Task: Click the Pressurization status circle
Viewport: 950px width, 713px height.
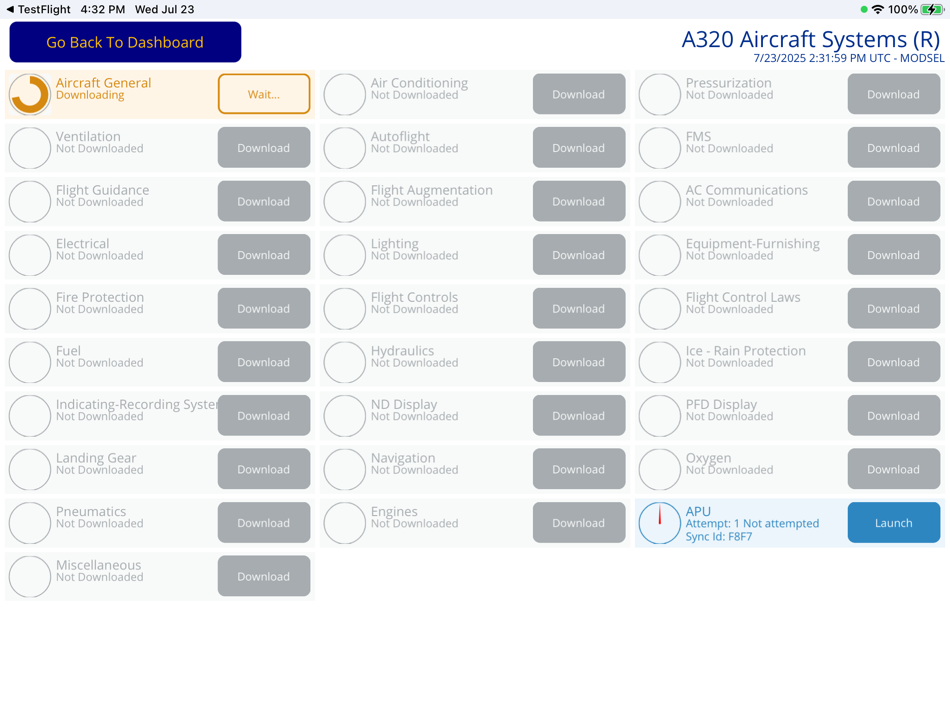Action: [x=660, y=95]
